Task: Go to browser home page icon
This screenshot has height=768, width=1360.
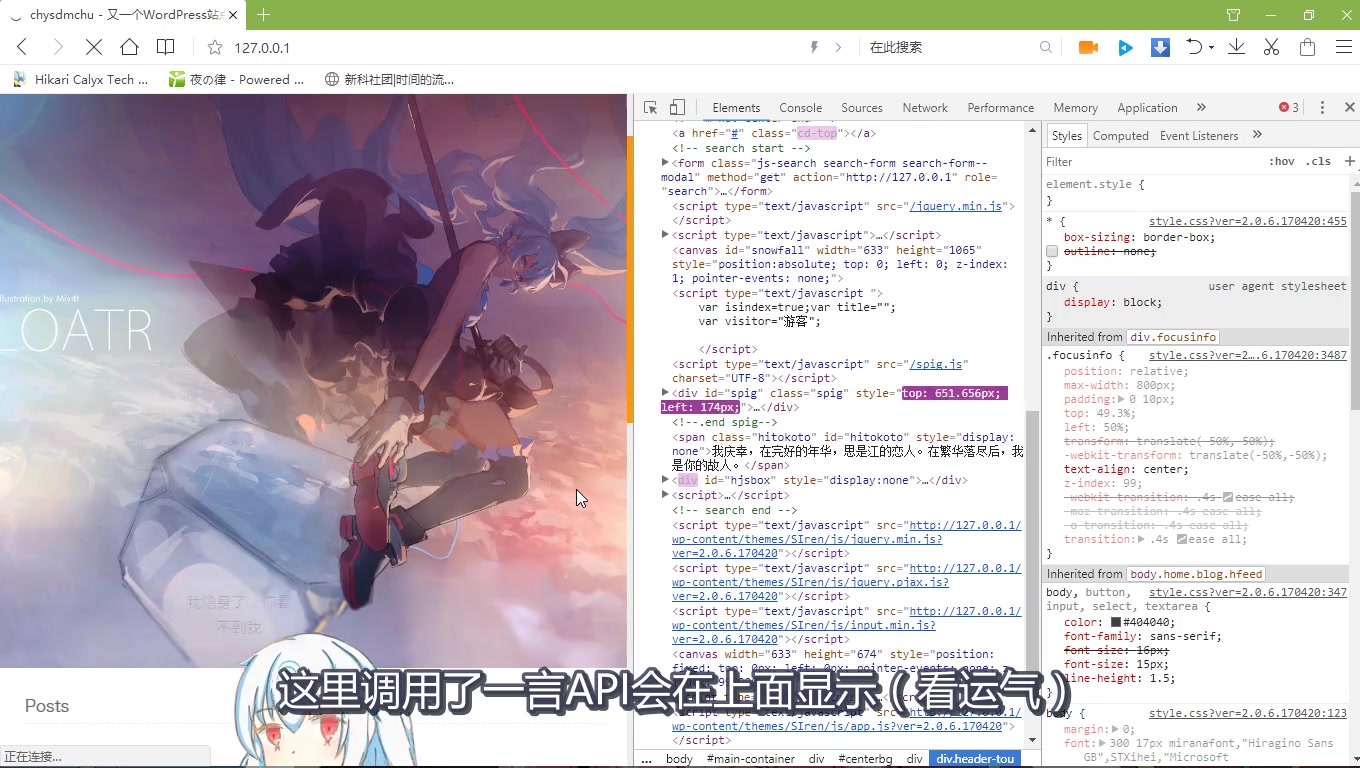Action: (129, 47)
